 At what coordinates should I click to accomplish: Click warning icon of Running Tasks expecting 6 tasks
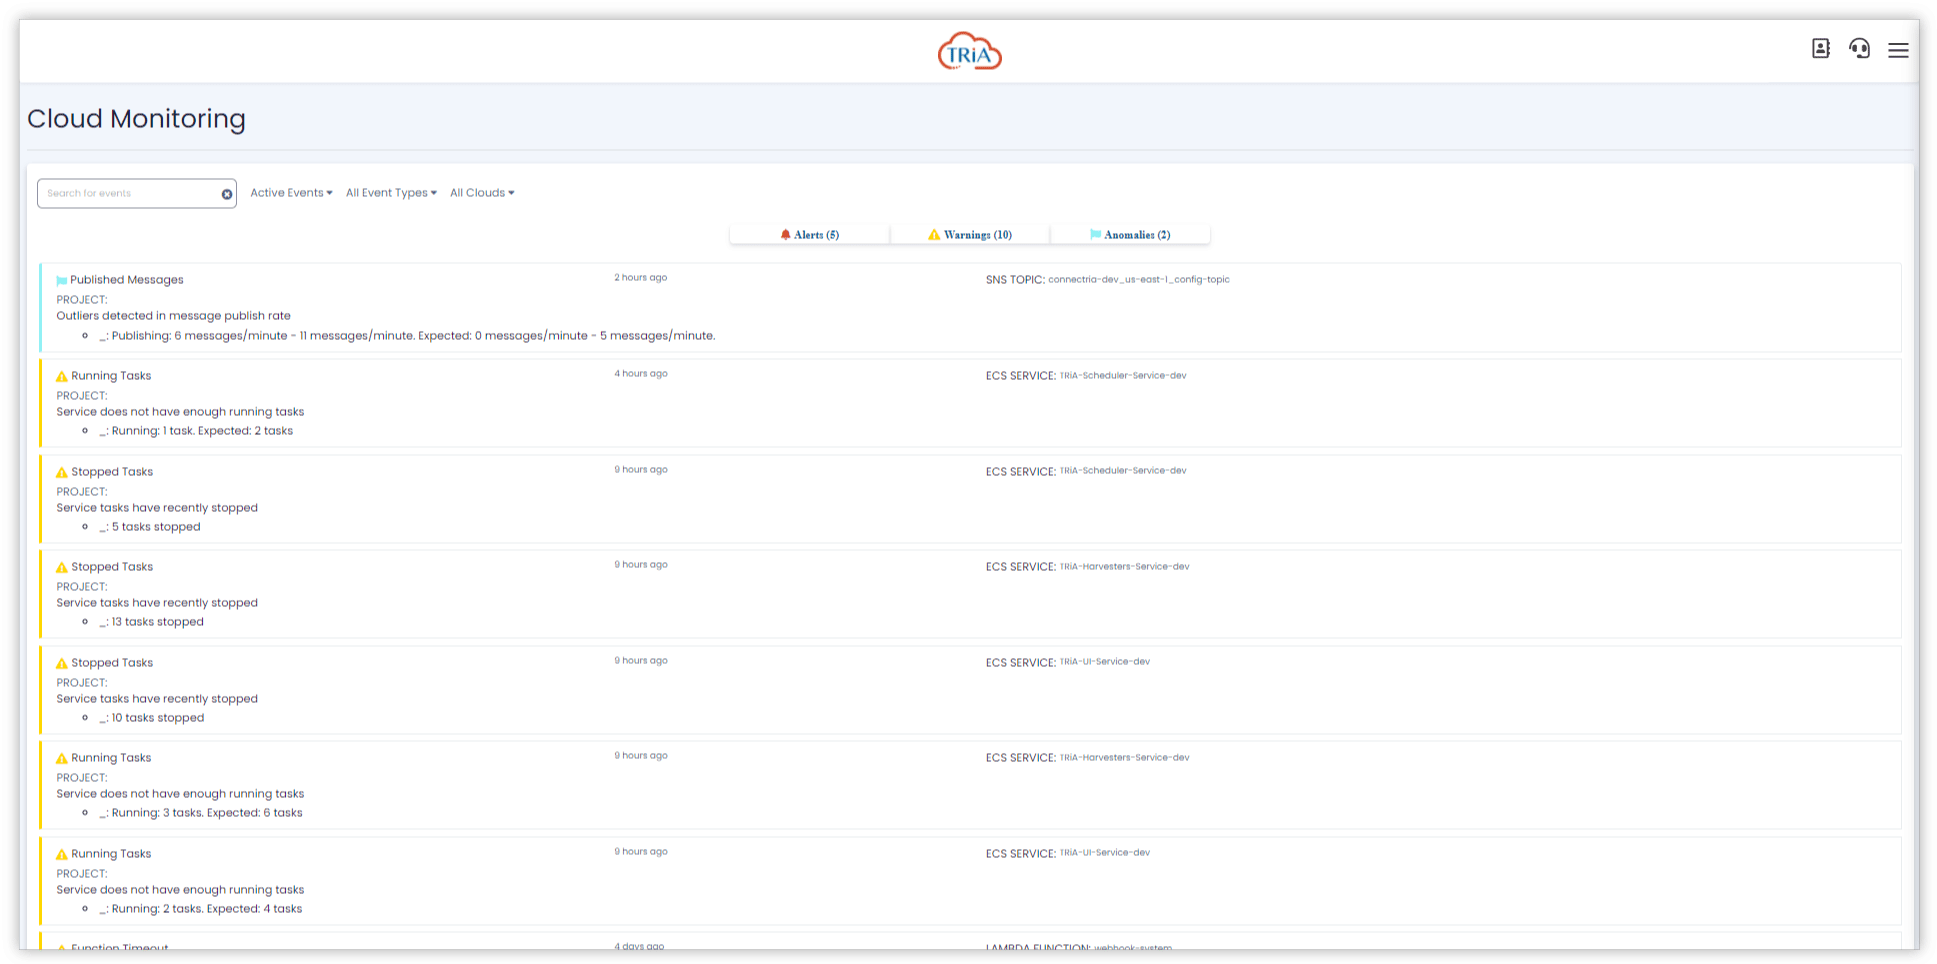(62, 759)
